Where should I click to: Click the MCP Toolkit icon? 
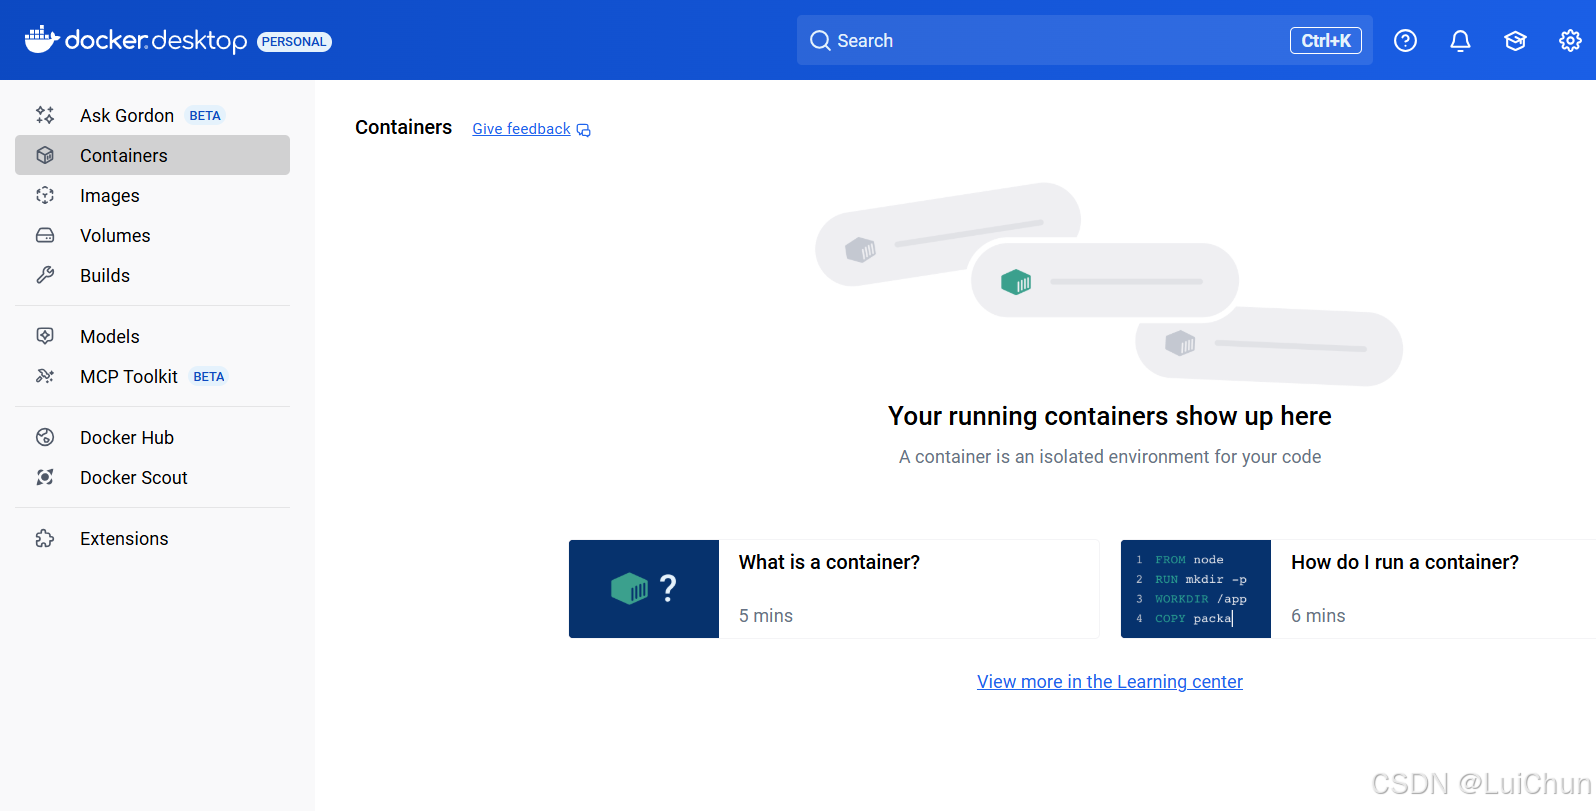(45, 376)
